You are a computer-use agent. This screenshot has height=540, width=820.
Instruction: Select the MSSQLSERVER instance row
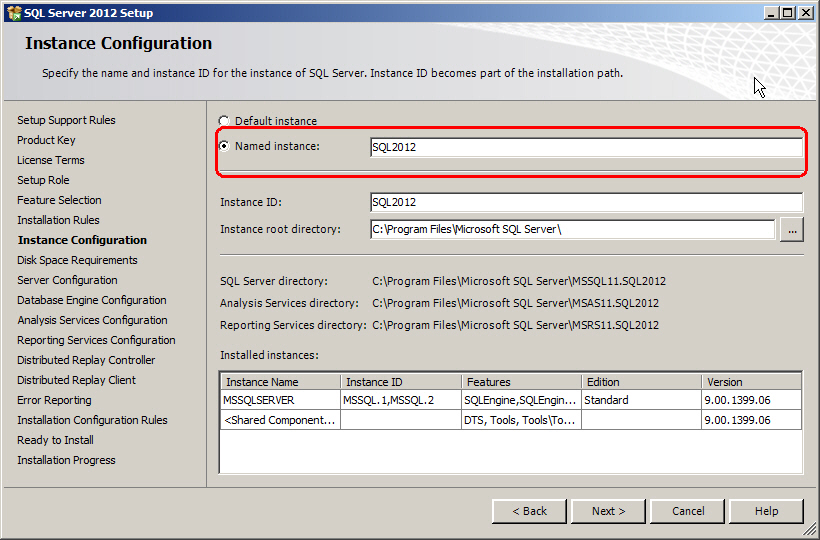[x=280, y=400]
